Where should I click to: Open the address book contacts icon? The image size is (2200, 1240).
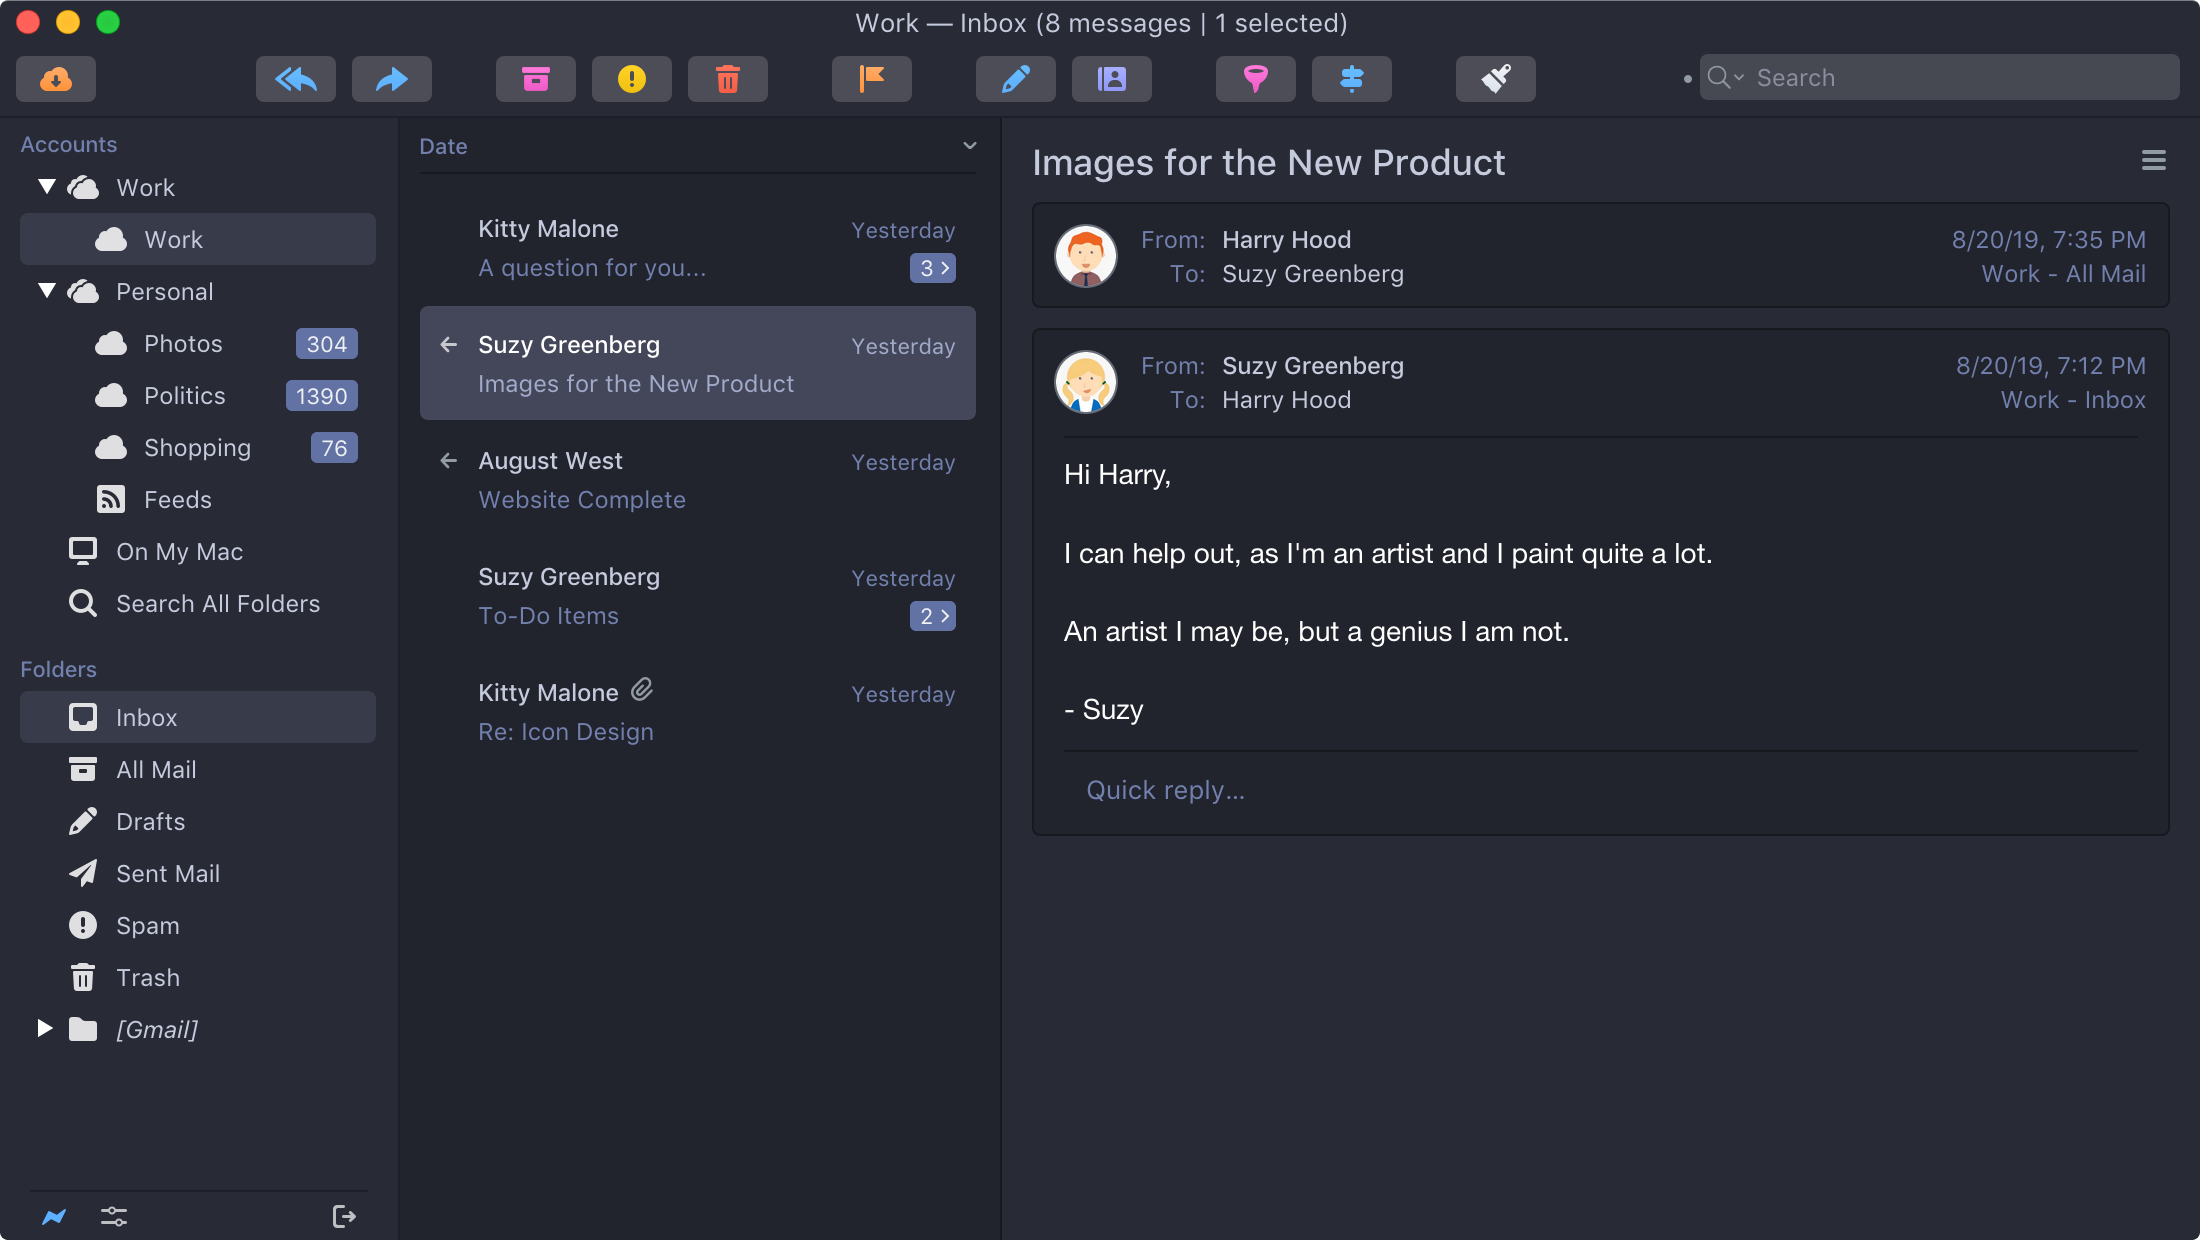1111,79
